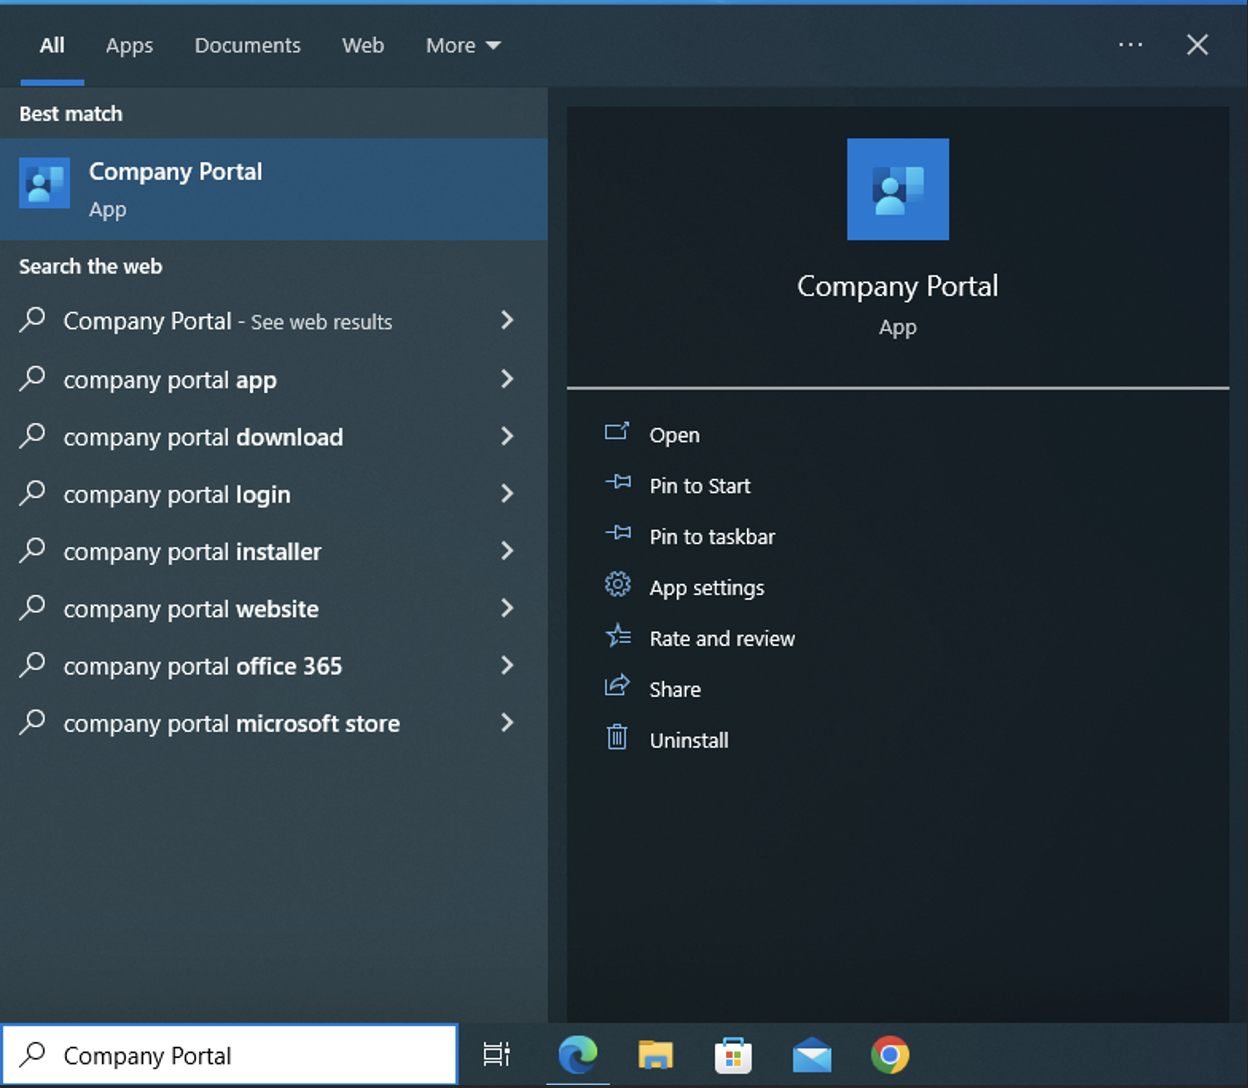Expand the company portal download suggestion

tap(508, 436)
